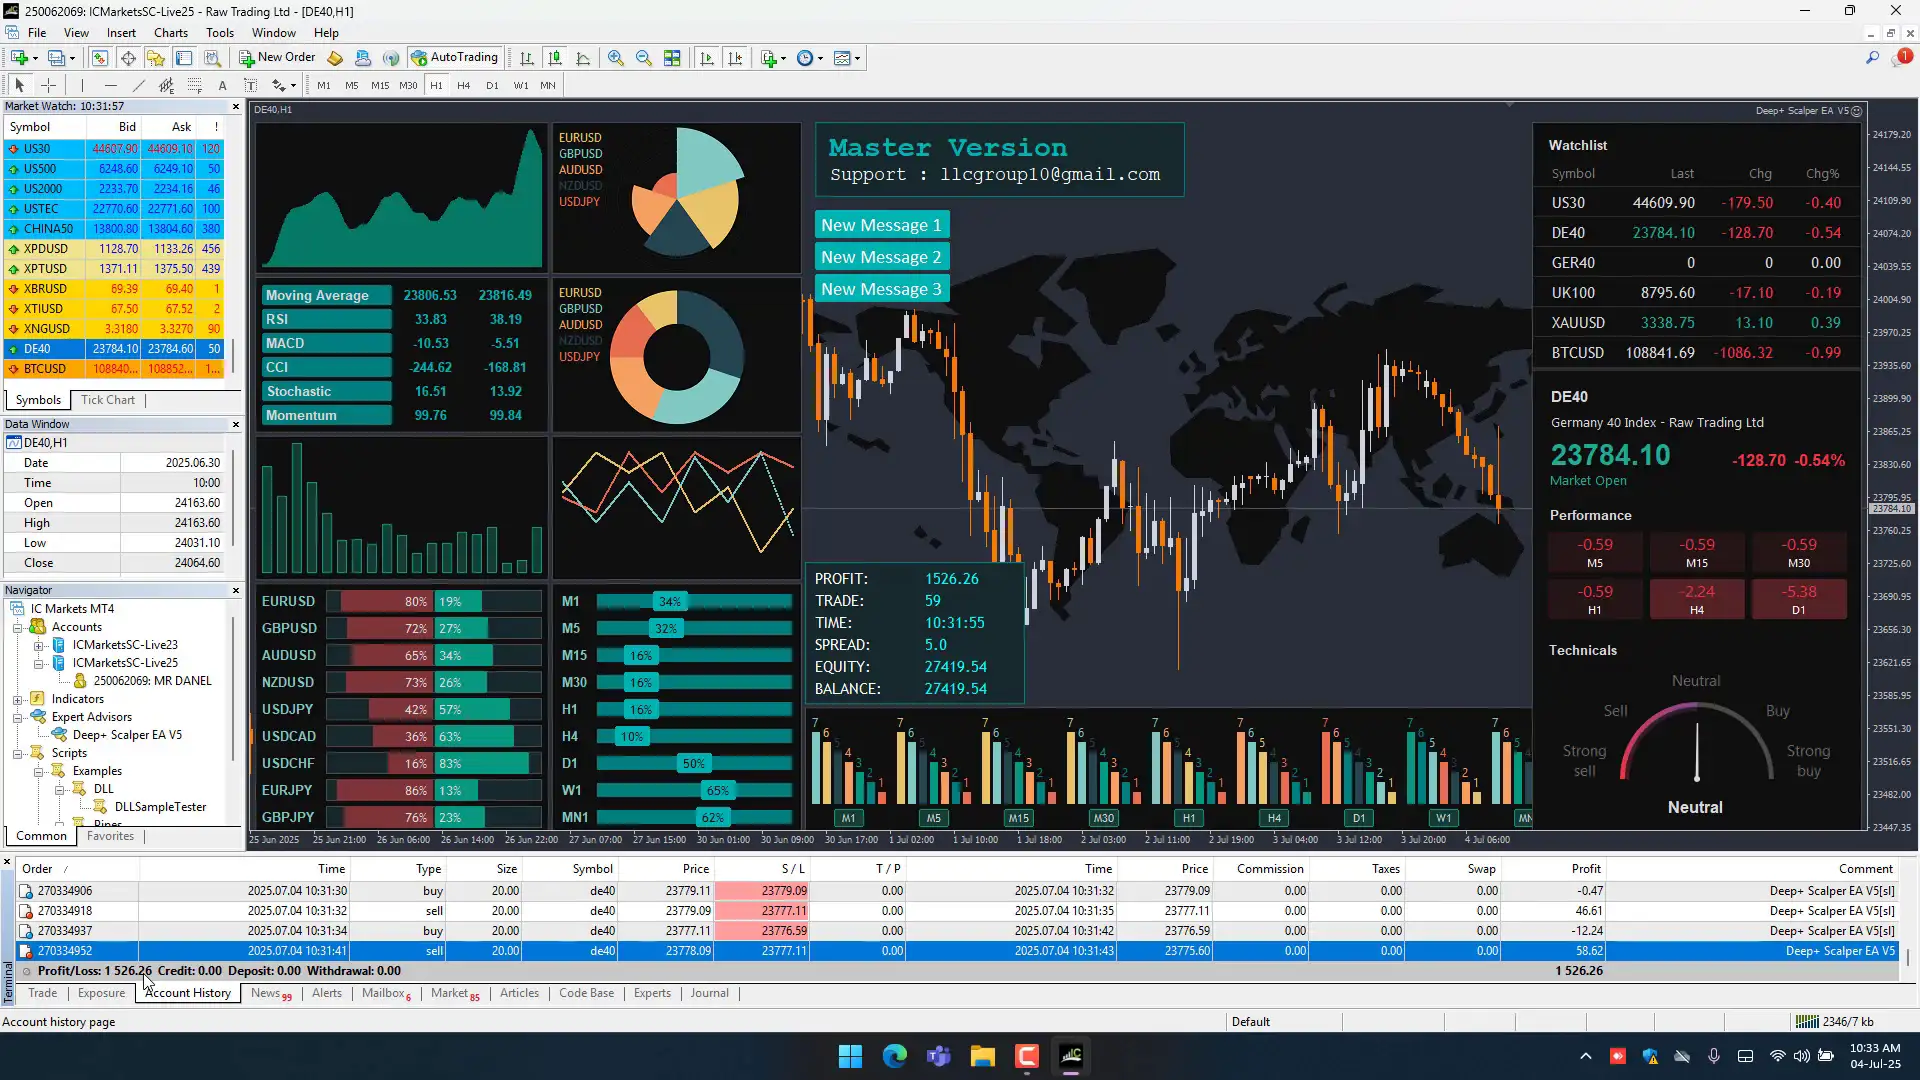Screen dimensions: 1920x1080
Task: Open the Charts menu
Action: click(x=170, y=33)
